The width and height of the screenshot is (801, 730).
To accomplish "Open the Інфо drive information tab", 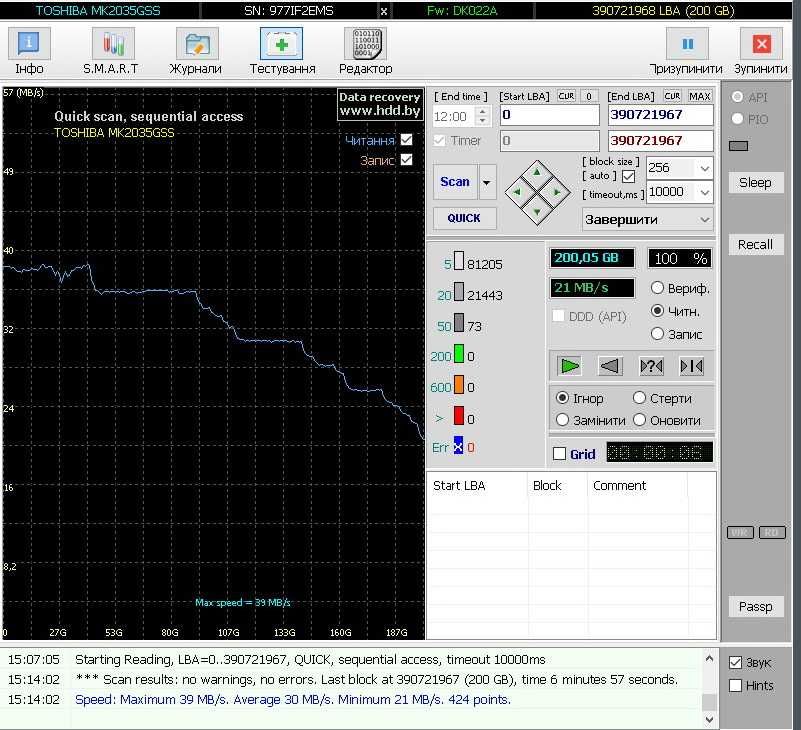I will click(x=29, y=52).
